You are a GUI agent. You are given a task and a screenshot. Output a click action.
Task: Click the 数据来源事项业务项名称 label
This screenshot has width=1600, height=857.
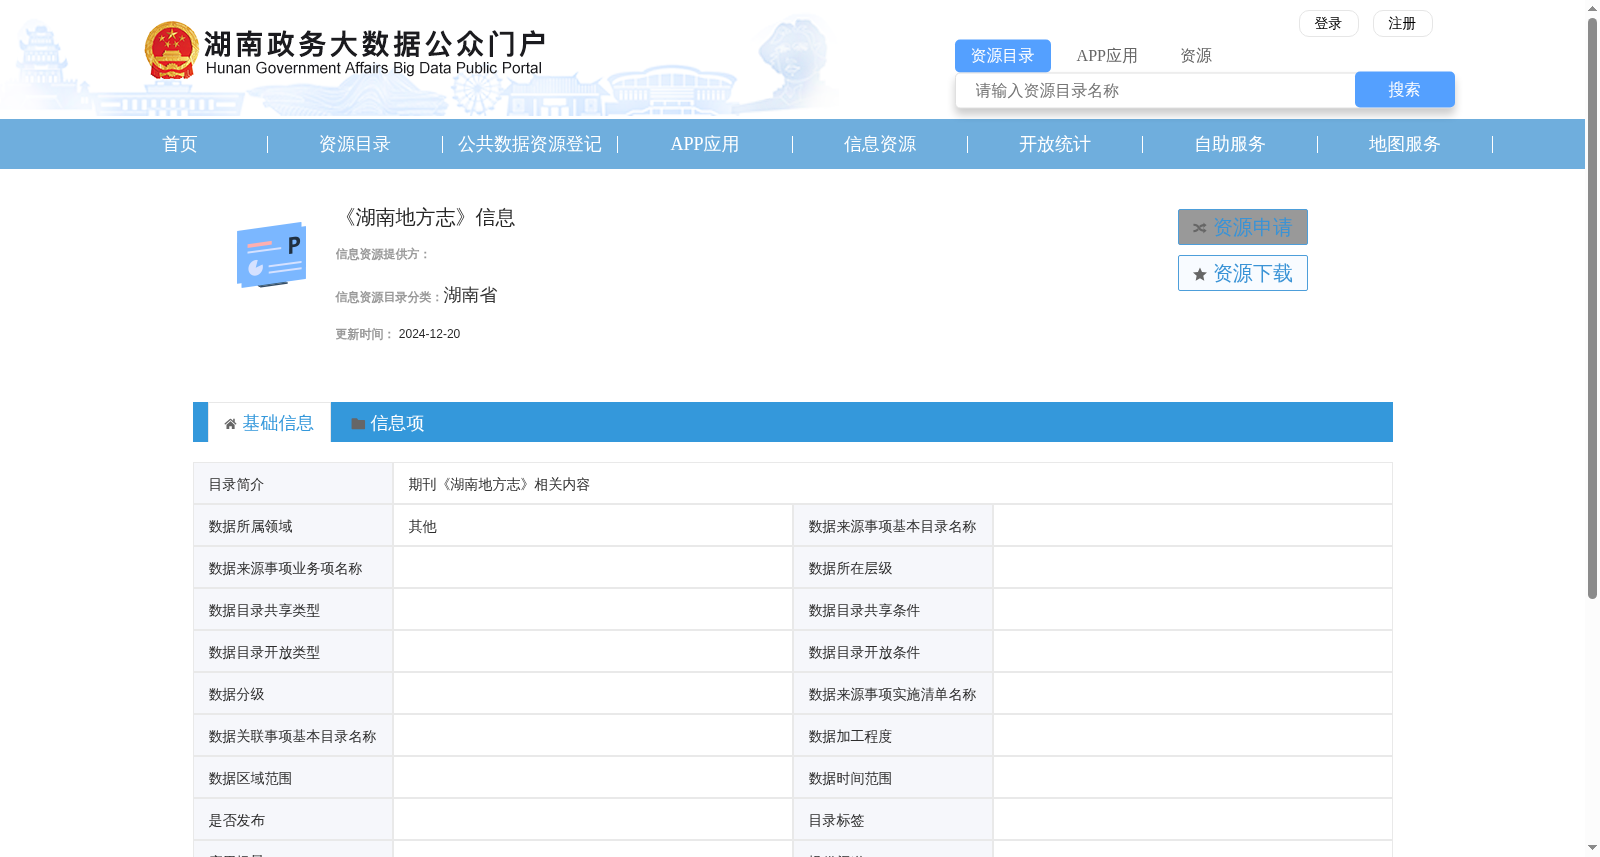click(285, 568)
